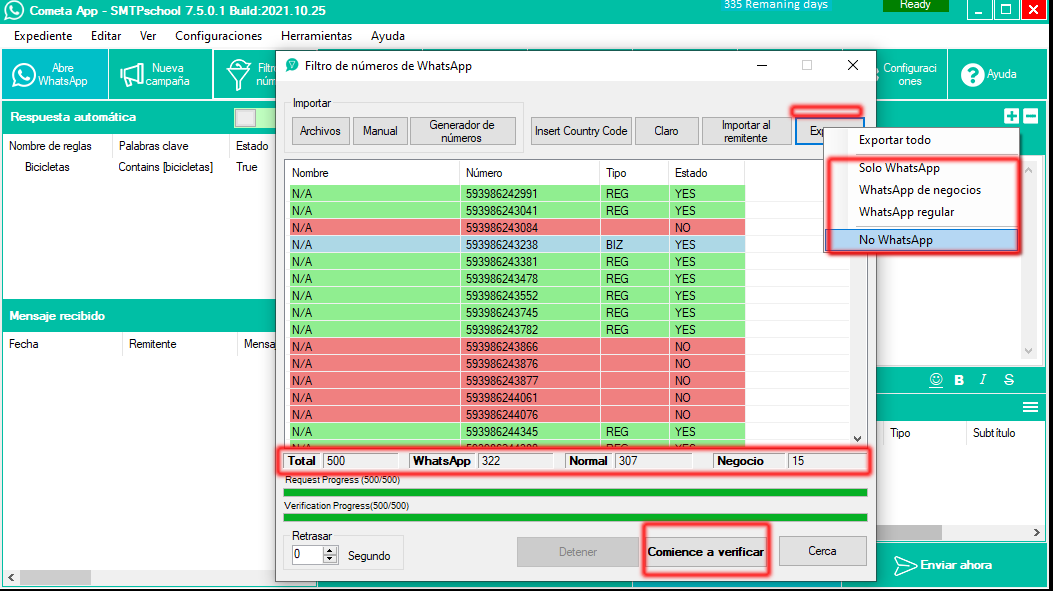The image size is (1053, 591).
Task: Select the row with number 593986243782
Action: [x=516, y=330]
